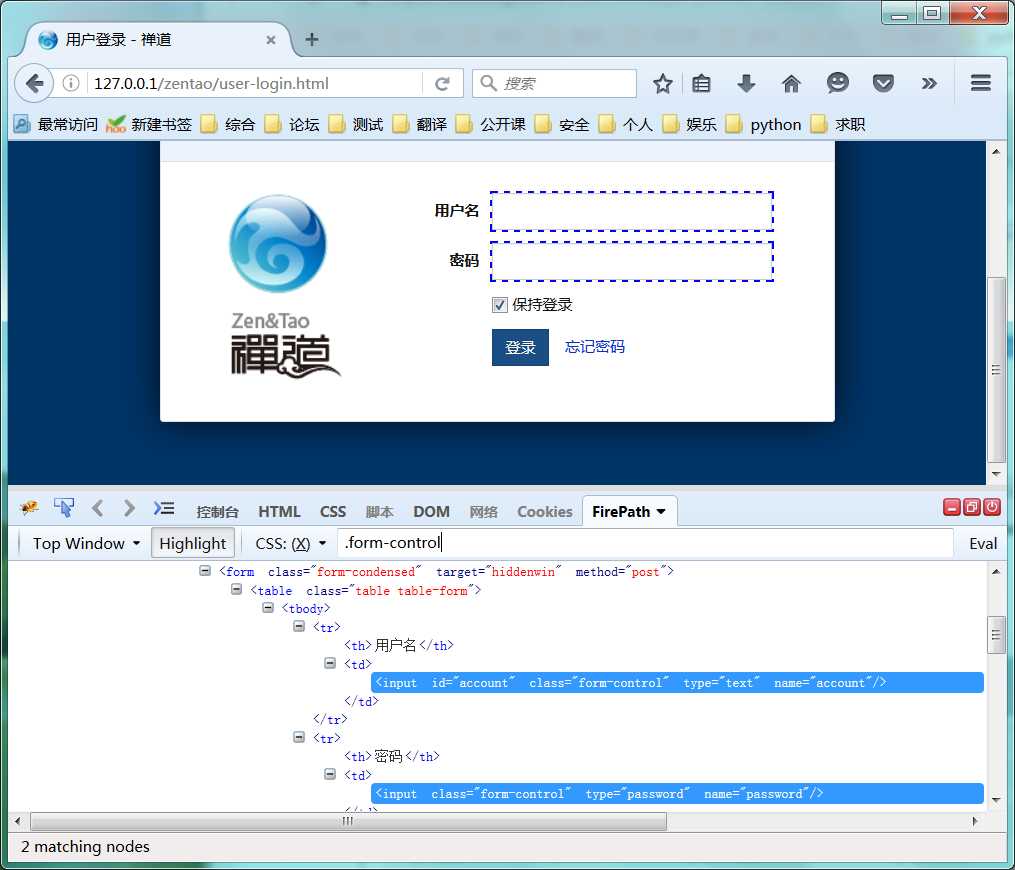
Task: Select the highlighted account input node
Action: [x=677, y=682]
